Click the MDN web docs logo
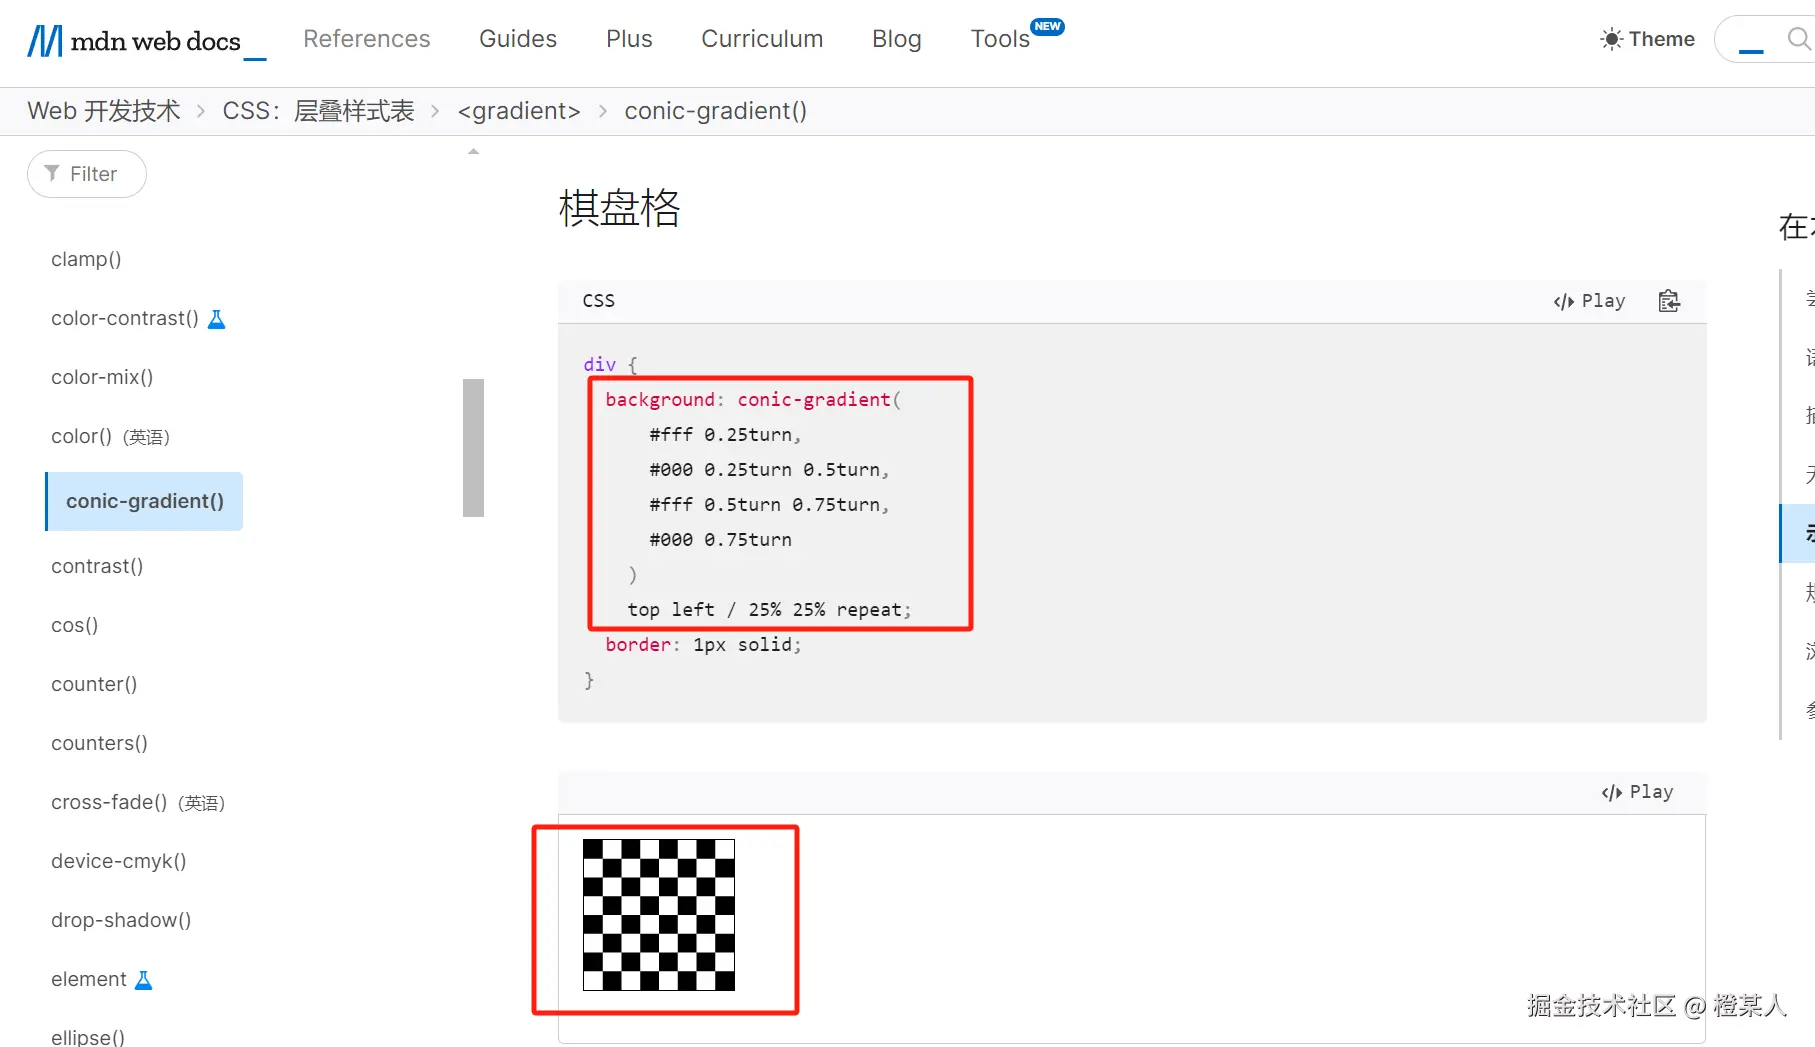Viewport: 1815px width, 1047px height. pos(146,40)
